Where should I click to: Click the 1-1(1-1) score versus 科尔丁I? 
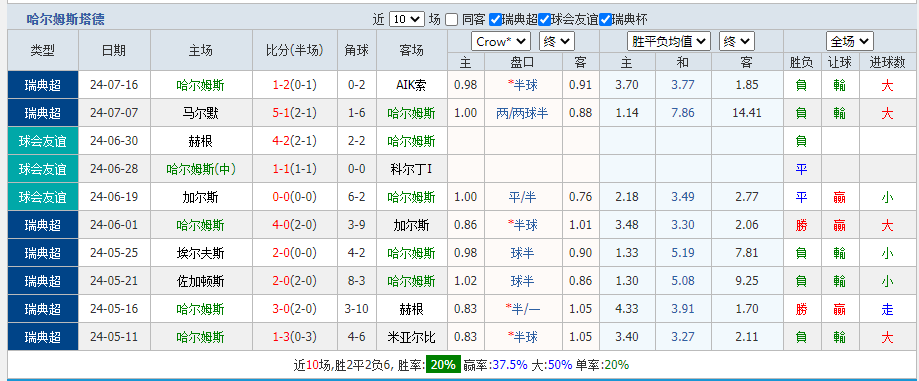tap(295, 169)
